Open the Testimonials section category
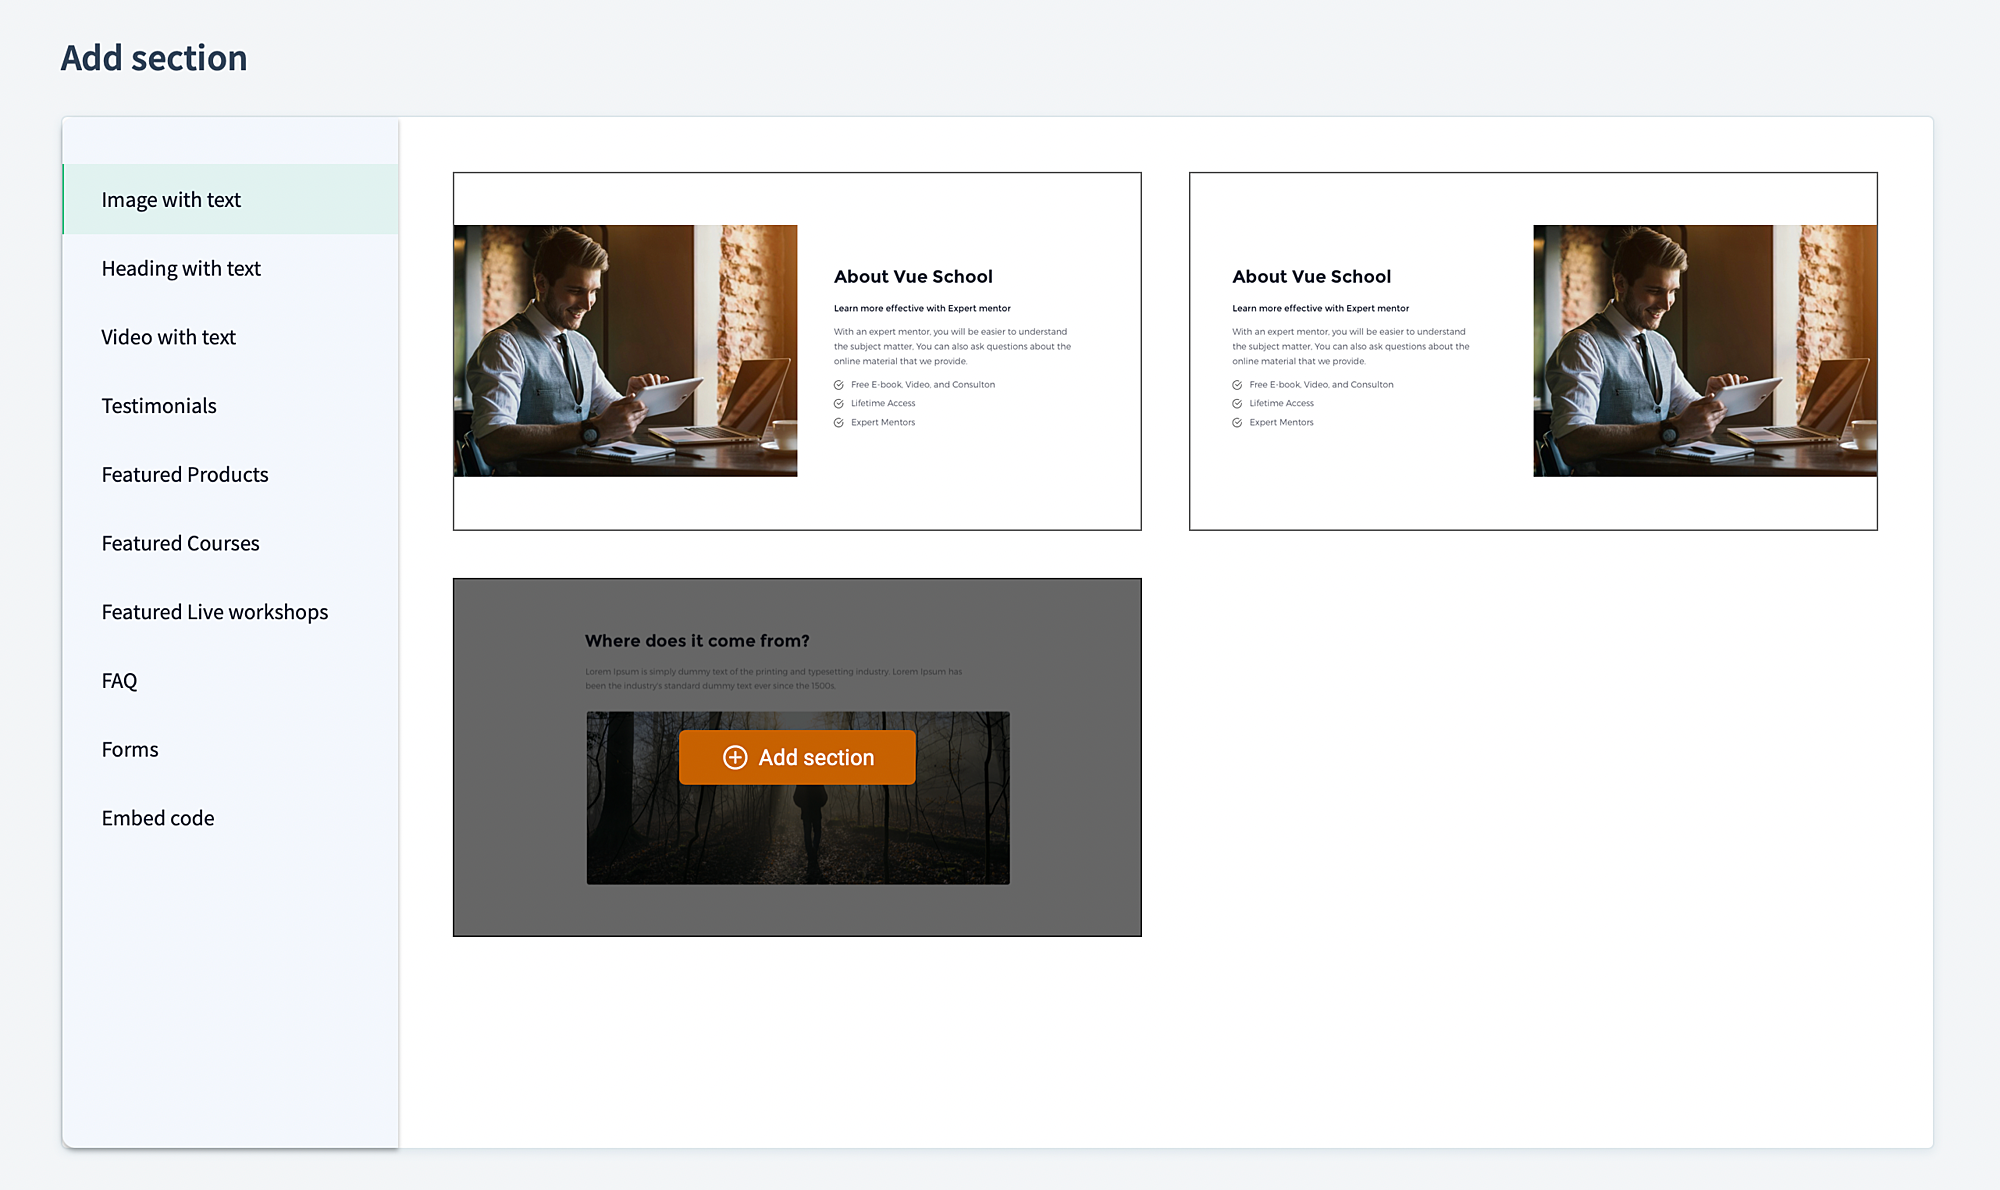This screenshot has width=2000, height=1190. click(159, 406)
